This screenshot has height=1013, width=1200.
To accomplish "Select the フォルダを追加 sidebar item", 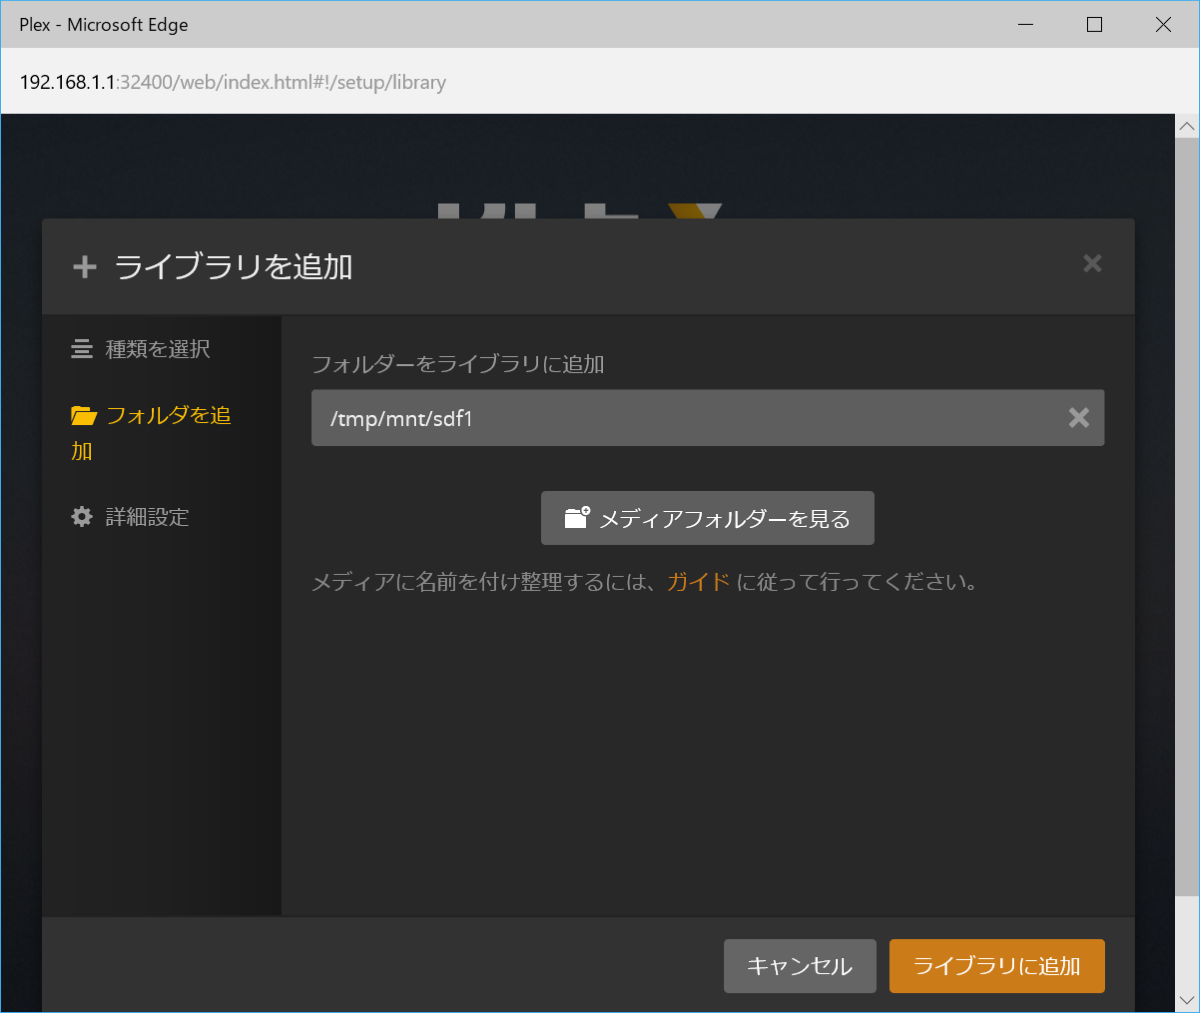I will (x=167, y=416).
